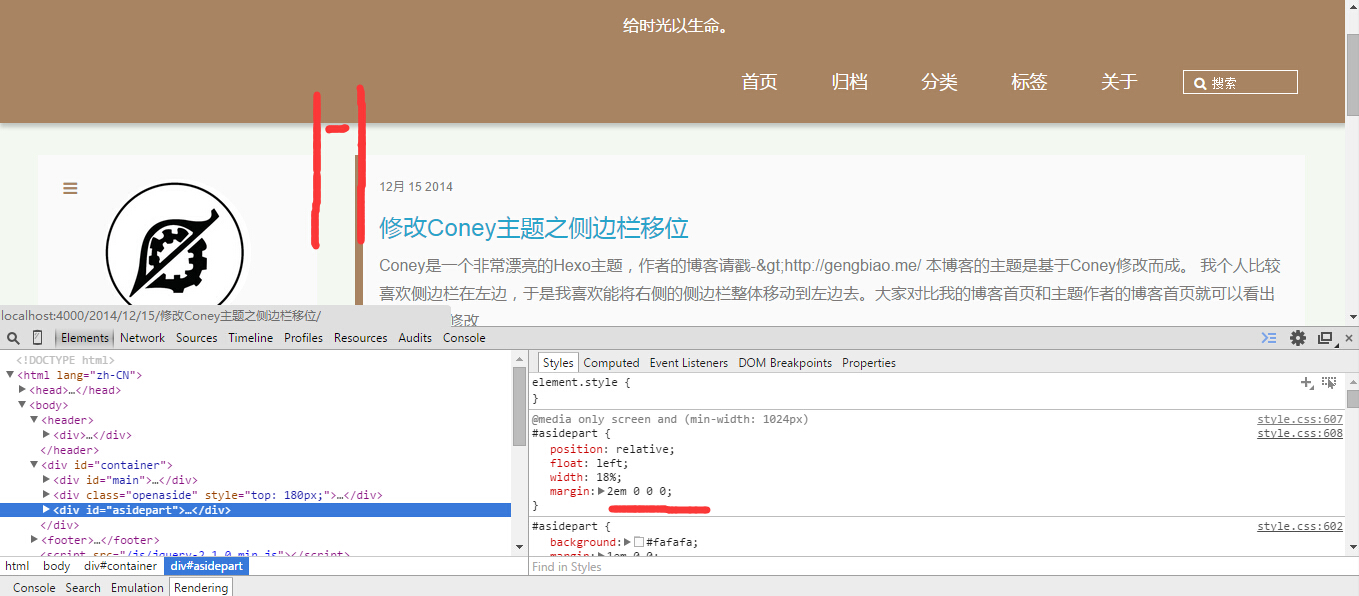Focus the Find in Styles field
This screenshot has width=1359, height=596.
tap(936, 567)
